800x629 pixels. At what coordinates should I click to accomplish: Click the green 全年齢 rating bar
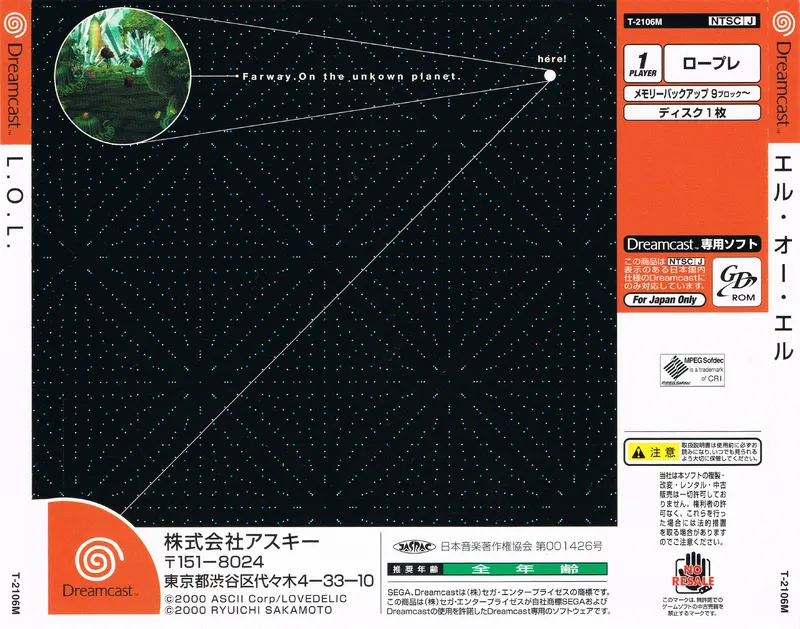point(525,569)
